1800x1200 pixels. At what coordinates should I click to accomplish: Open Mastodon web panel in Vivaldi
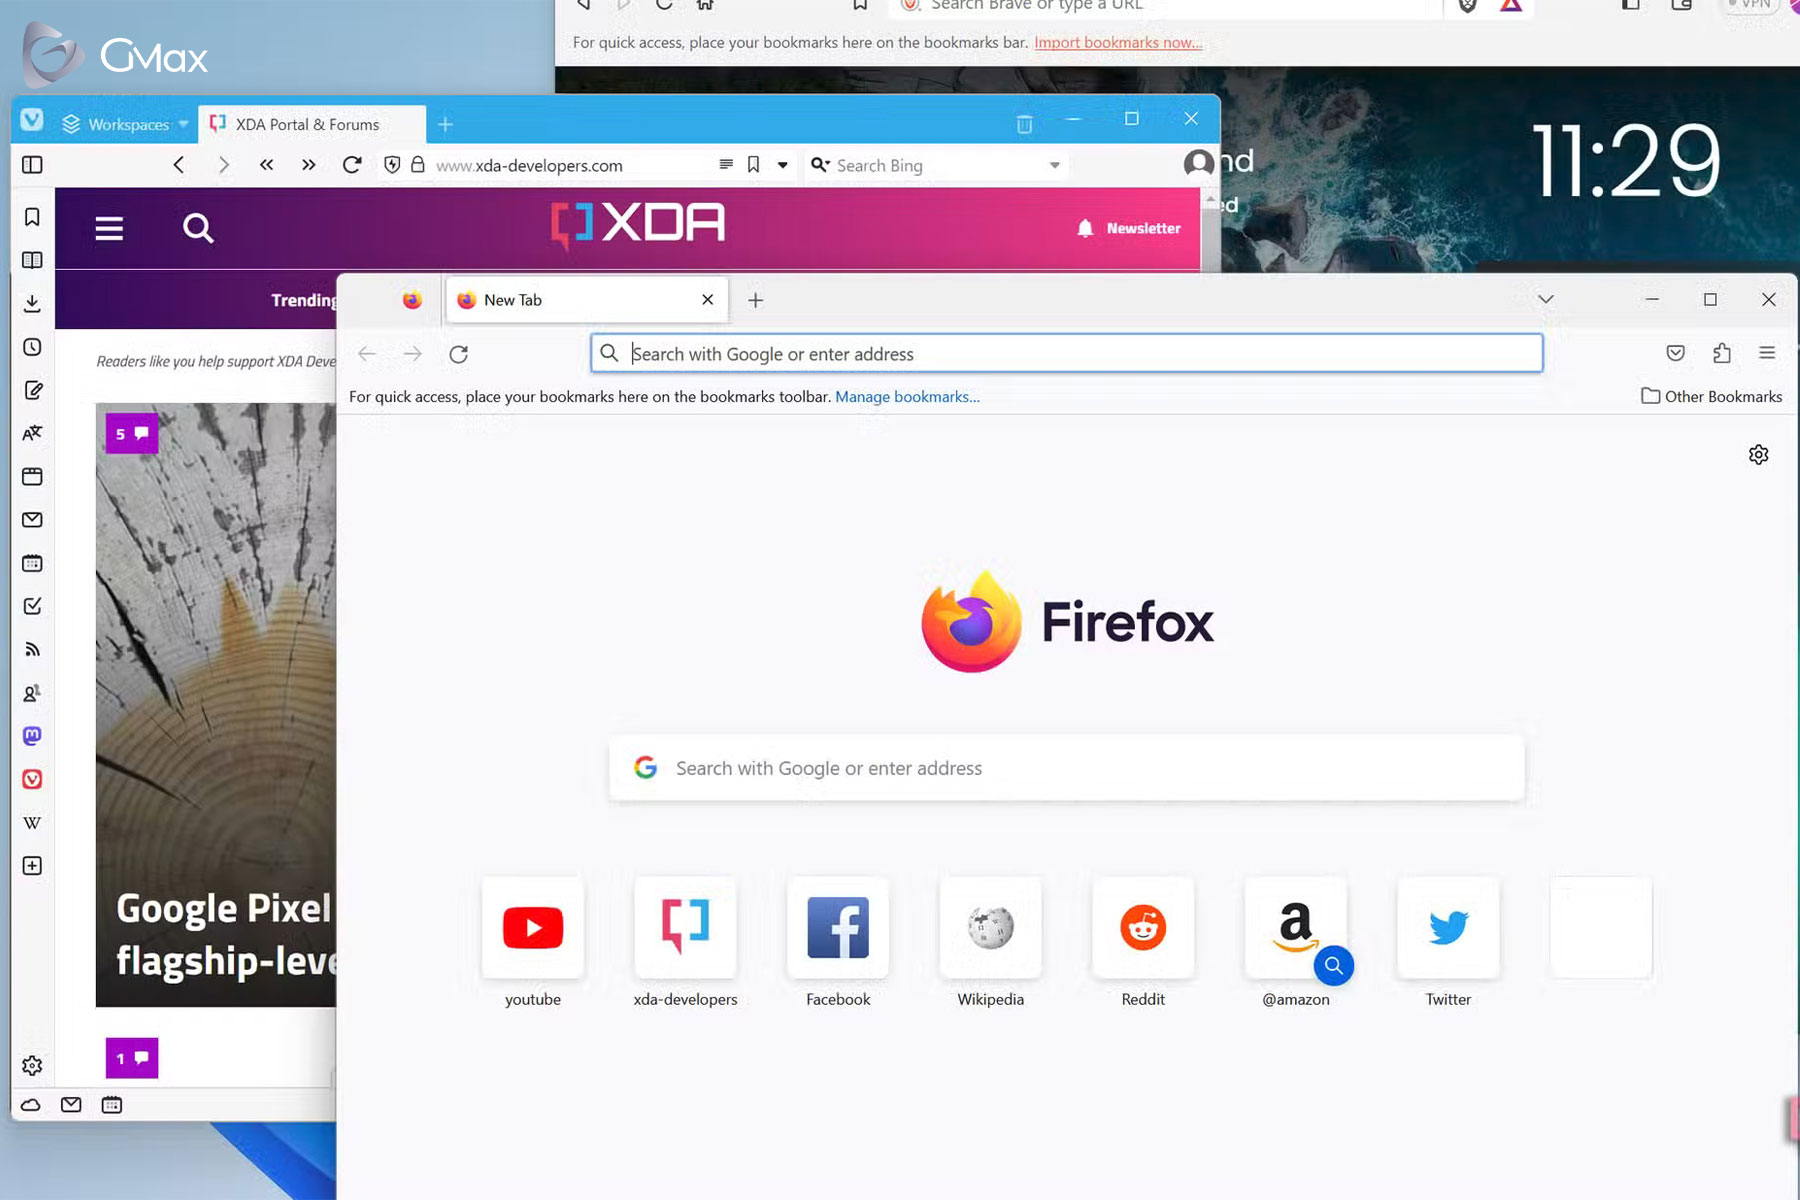pyautogui.click(x=32, y=736)
